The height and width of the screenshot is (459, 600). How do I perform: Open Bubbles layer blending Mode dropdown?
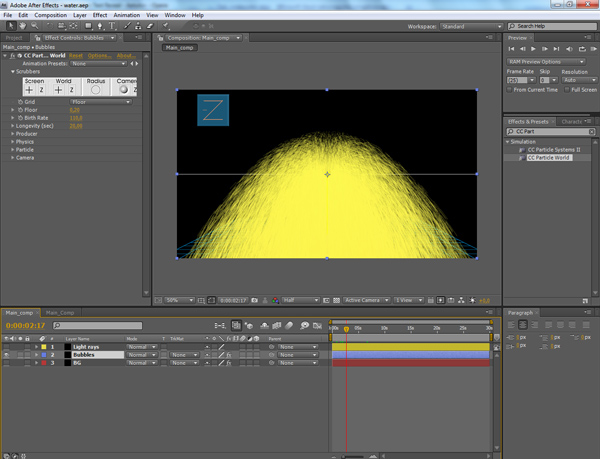142,355
